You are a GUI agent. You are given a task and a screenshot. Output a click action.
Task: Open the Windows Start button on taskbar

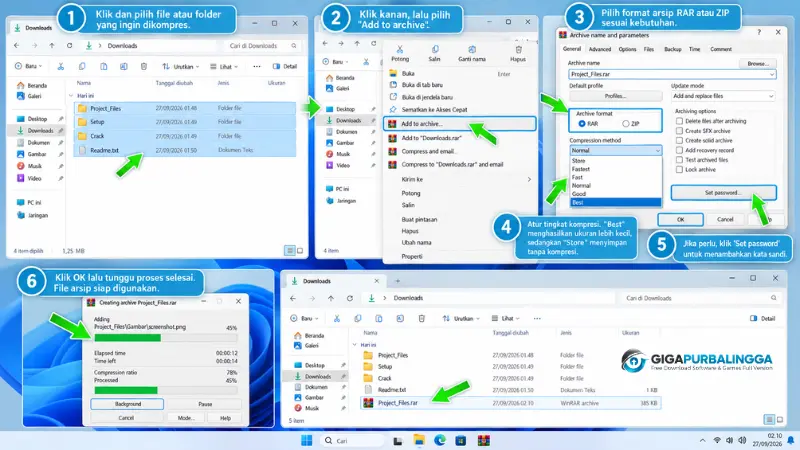pos(307,440)
